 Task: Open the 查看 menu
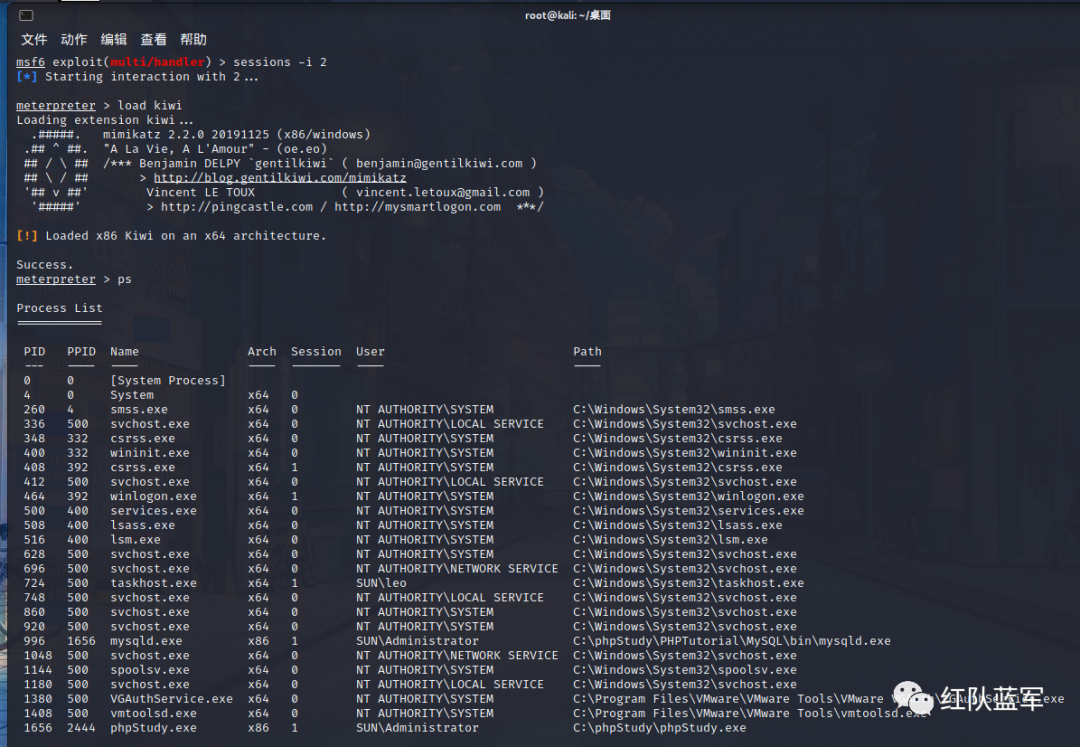154,39
